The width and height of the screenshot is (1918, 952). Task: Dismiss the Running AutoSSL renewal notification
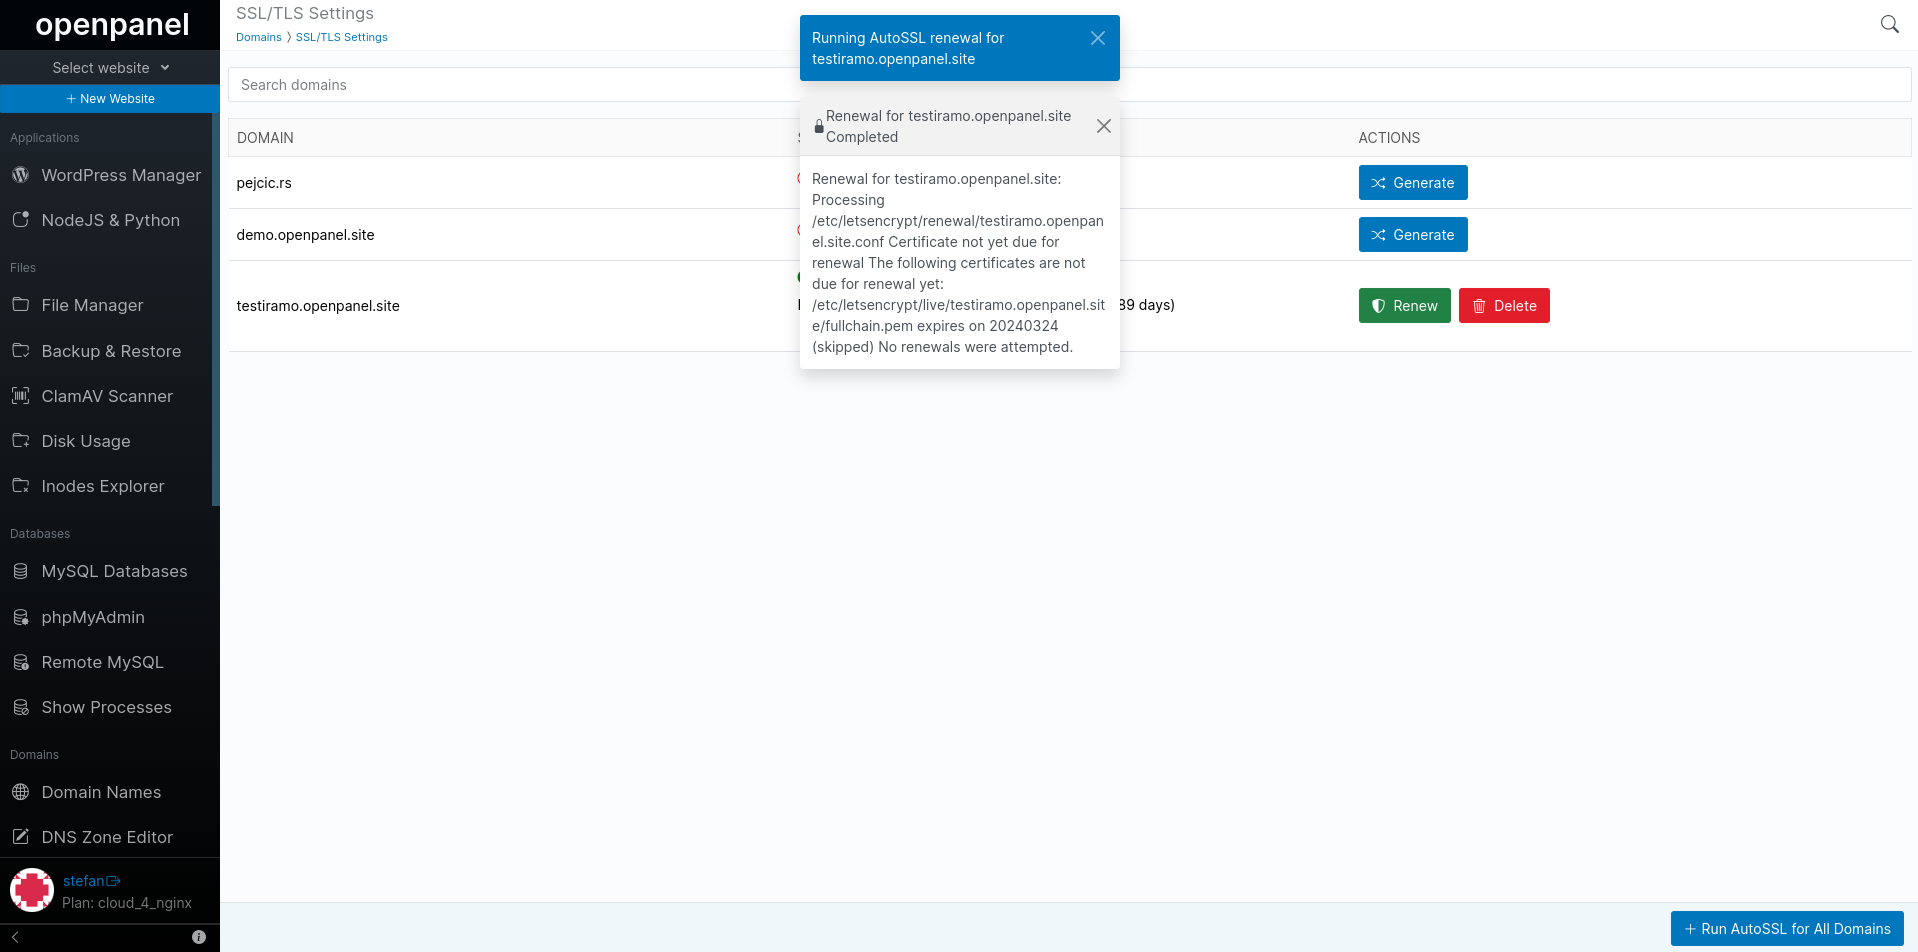(x=1098, y=38)
